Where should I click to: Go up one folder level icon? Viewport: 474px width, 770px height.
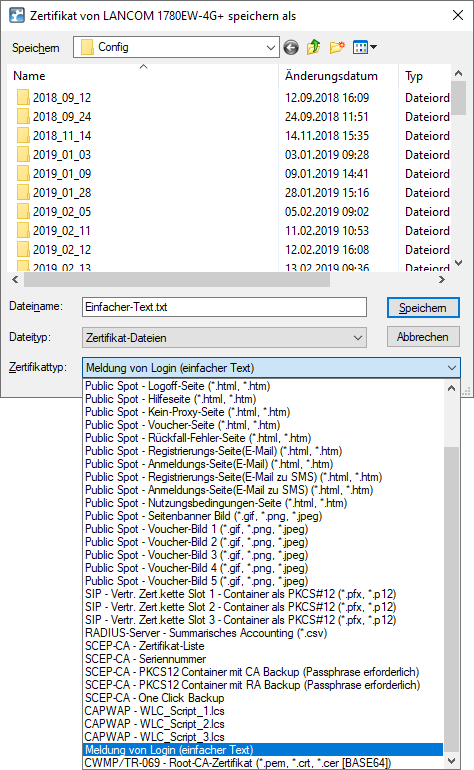tap(313, 48)
